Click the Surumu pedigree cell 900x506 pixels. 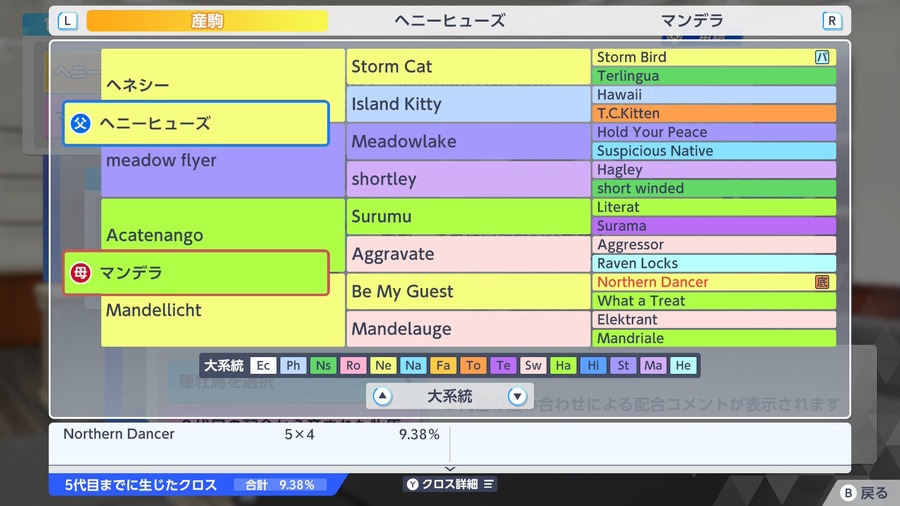coord(468,216)
